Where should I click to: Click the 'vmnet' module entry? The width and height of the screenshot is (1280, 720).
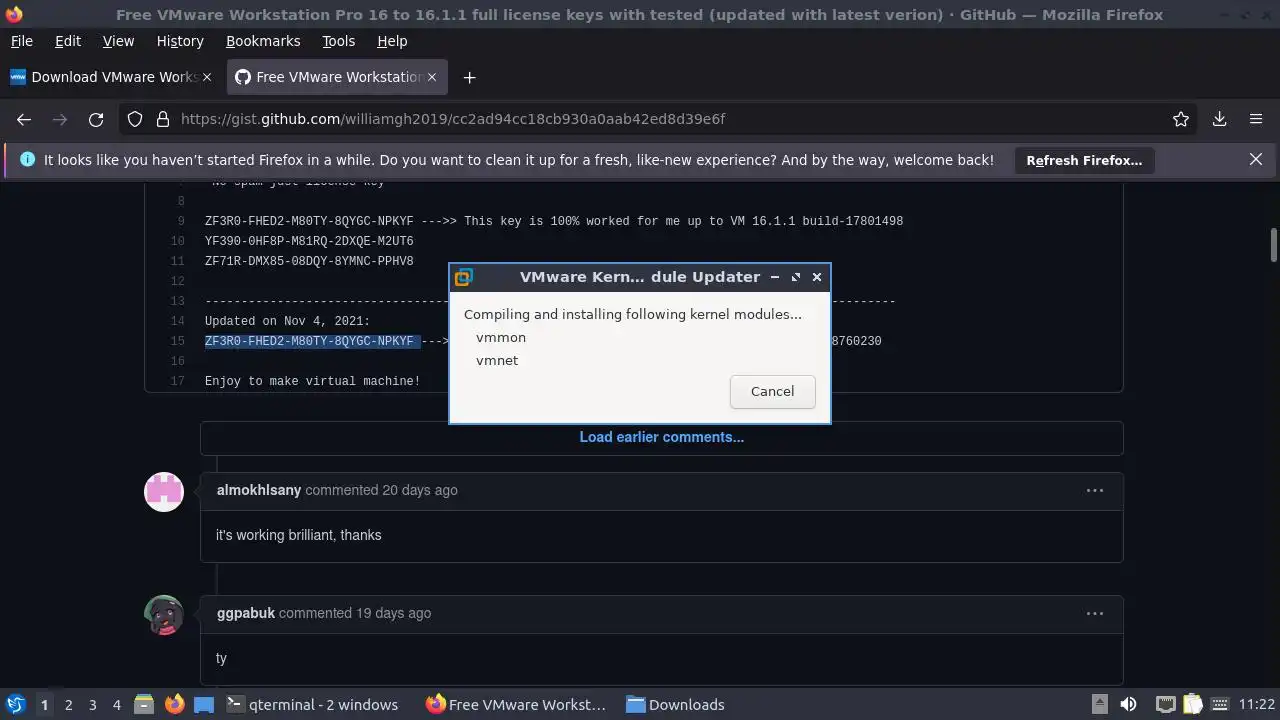click(x=497, y=360)
